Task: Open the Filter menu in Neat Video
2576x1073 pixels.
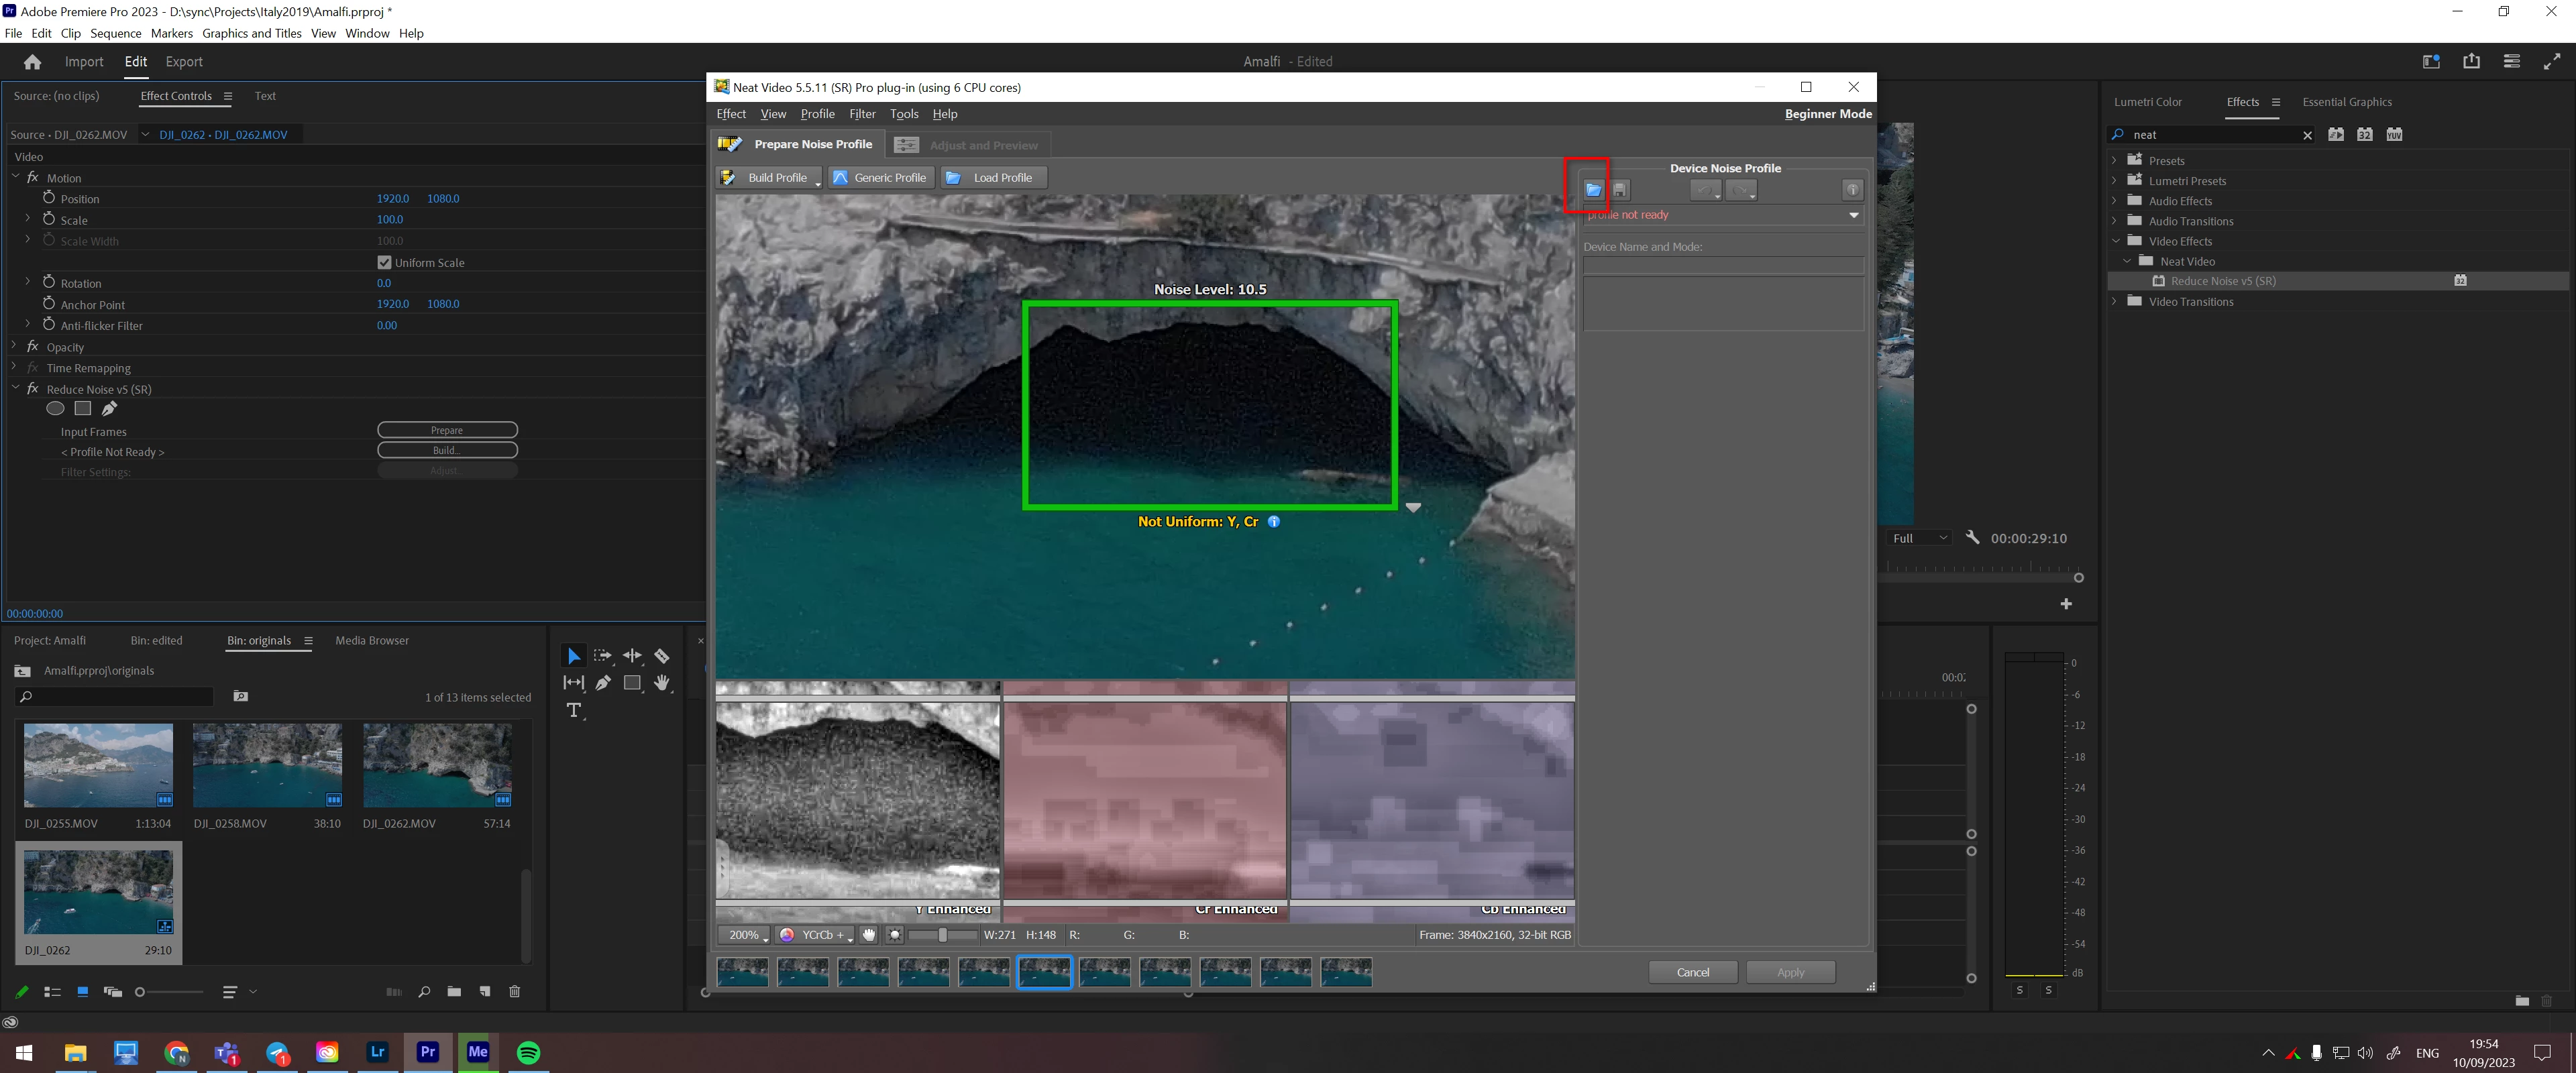Action: [861, 114]
